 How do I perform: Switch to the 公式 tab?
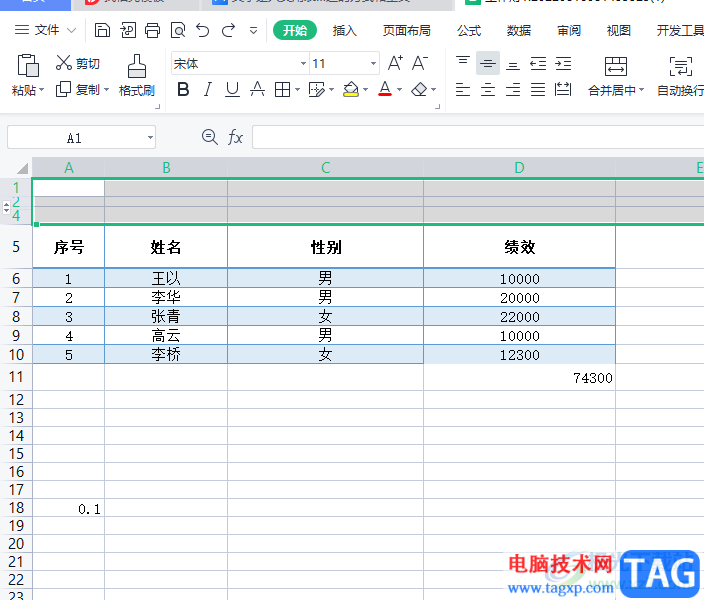pyautogui.click(x=469, y=31)
